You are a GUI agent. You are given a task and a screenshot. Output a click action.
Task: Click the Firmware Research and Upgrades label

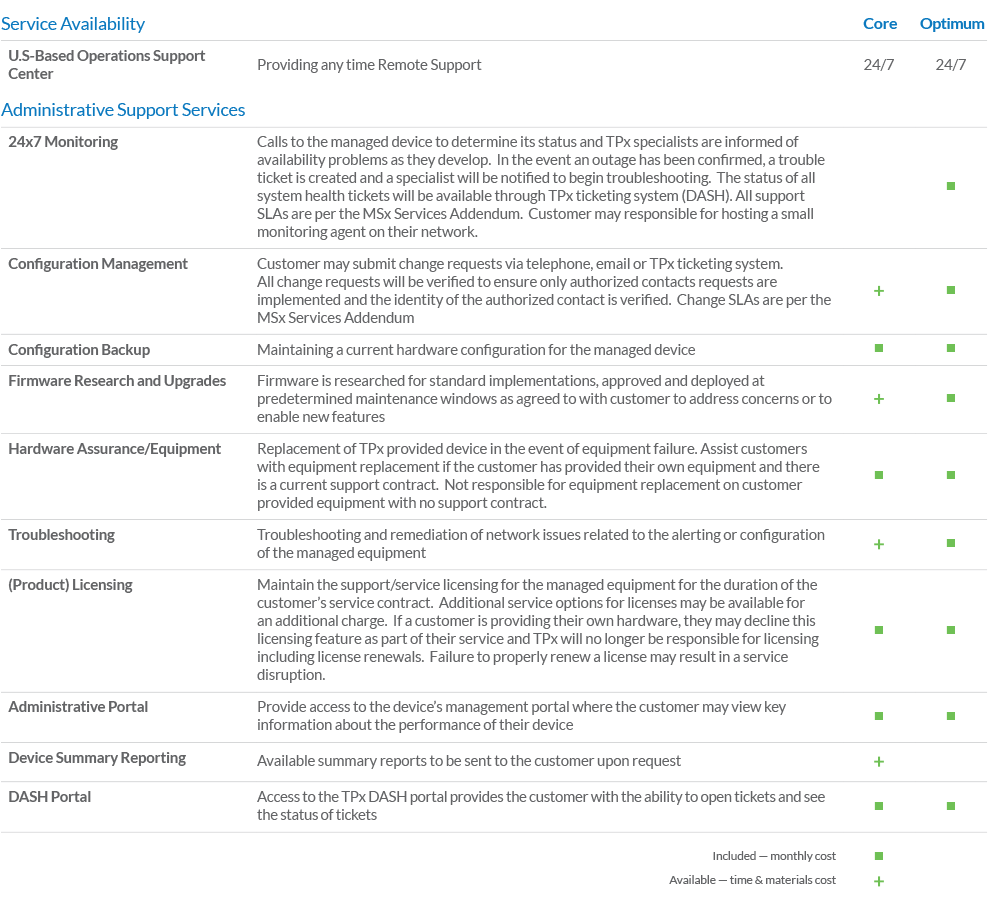(117, 381)
